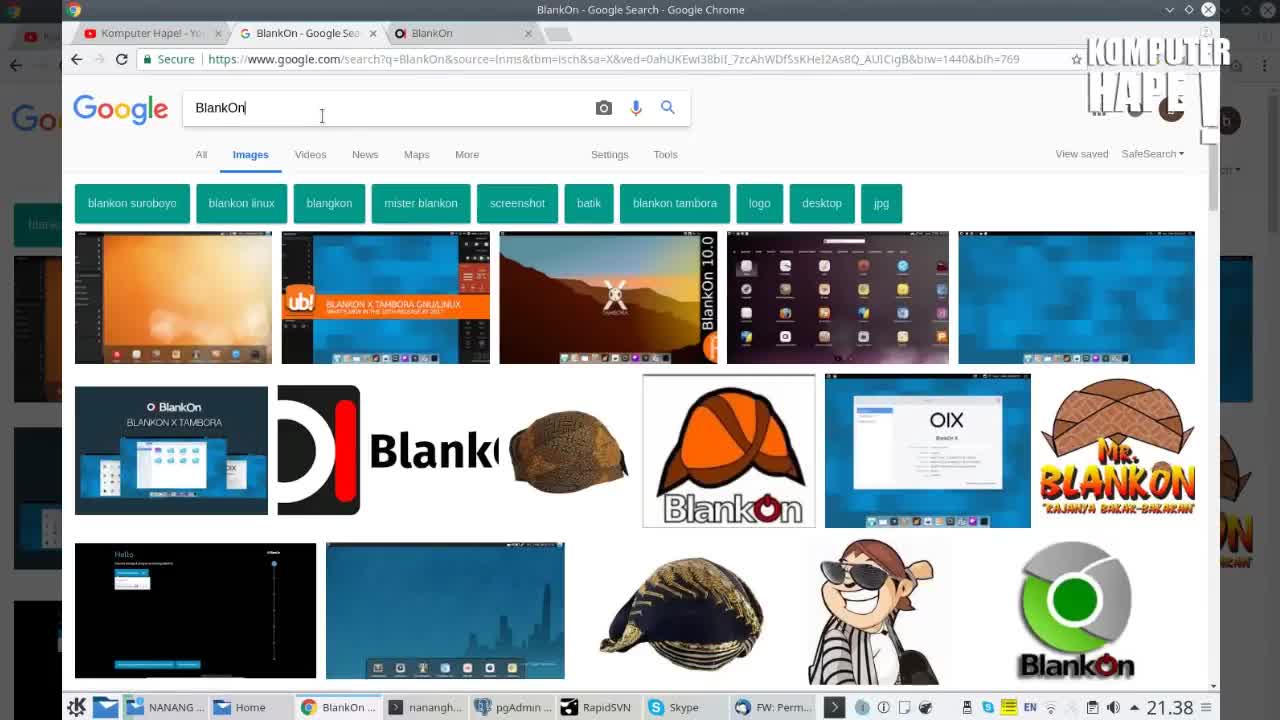Select the blankon tambora chip
Screen dimensions: 1280x720
coord(675,203)
